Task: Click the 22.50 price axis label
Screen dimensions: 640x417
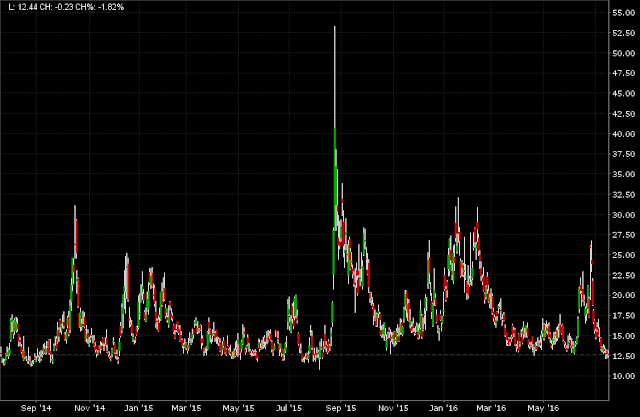Action: pyautogui.click(x=624, y=275)
